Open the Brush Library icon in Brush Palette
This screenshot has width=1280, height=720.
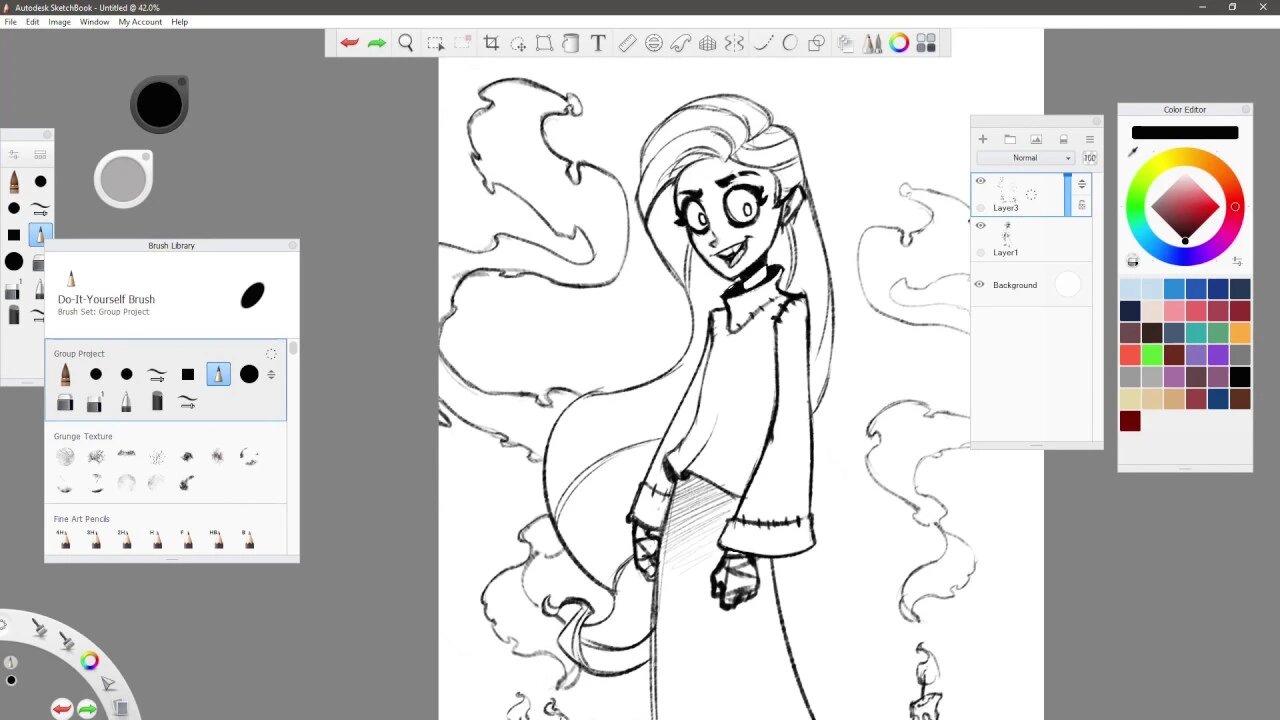40,155
